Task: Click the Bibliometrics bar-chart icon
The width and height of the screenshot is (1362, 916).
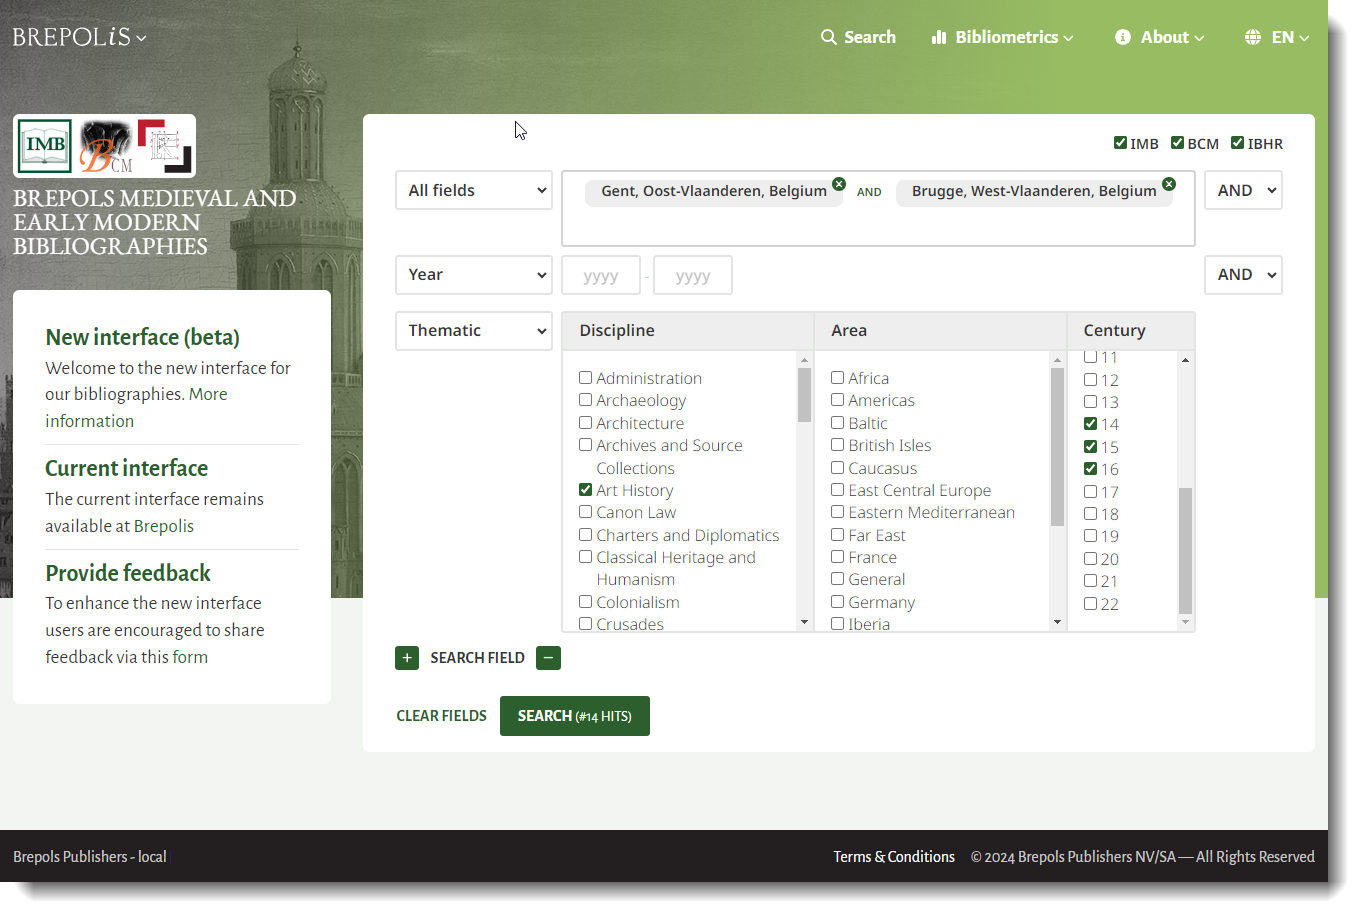Action: click(939, 37)
